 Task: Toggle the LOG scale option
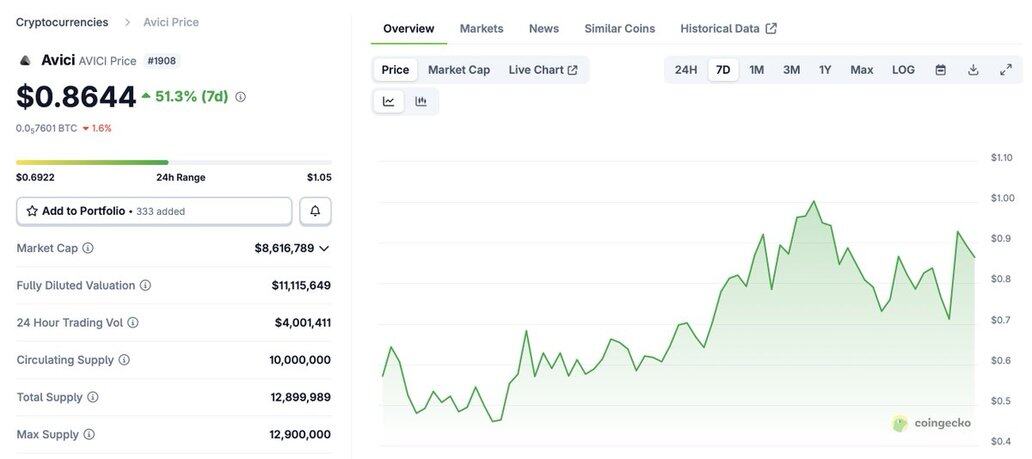(x=903, y=70)
